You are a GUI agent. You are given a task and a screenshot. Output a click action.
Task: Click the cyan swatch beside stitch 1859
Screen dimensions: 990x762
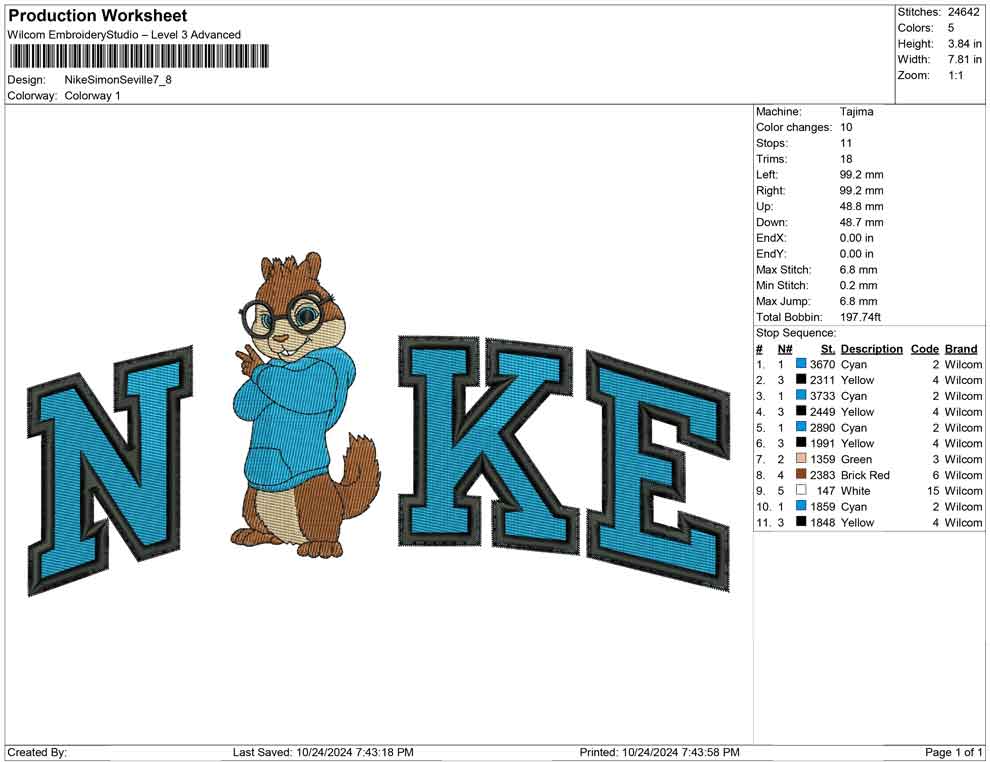[801, 506]
